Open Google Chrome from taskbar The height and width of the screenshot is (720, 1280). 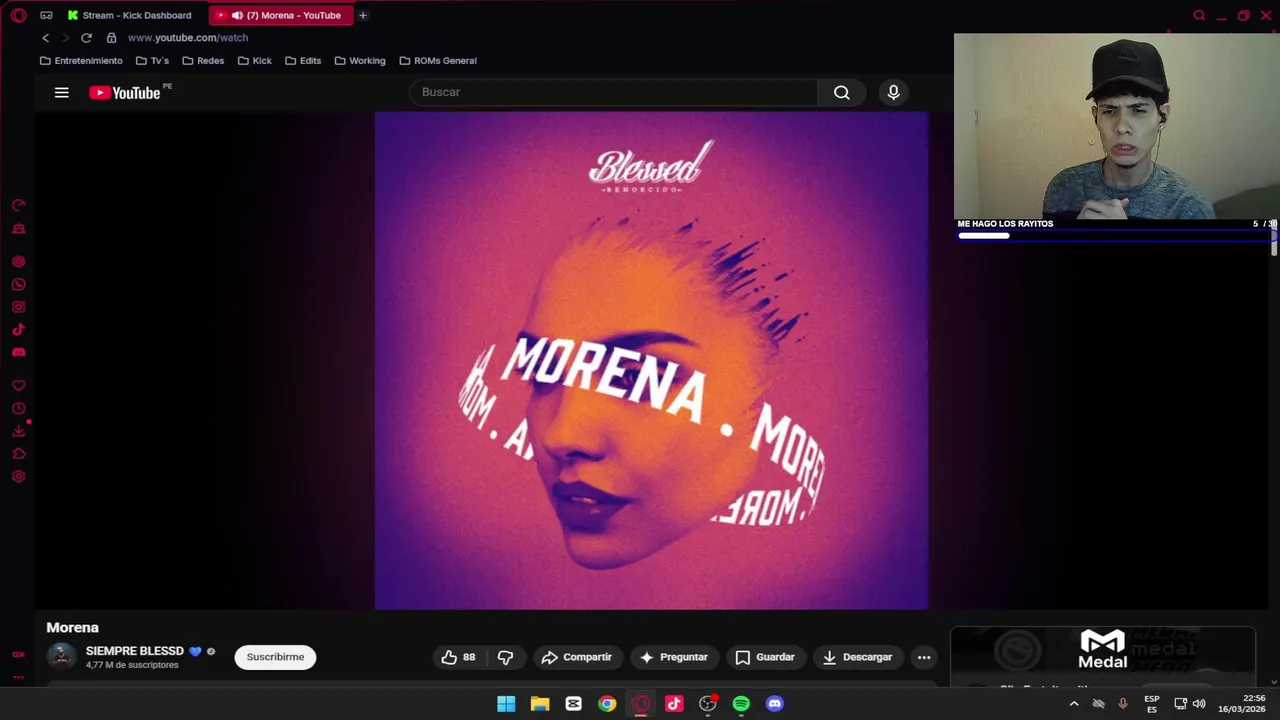(607, 704)
